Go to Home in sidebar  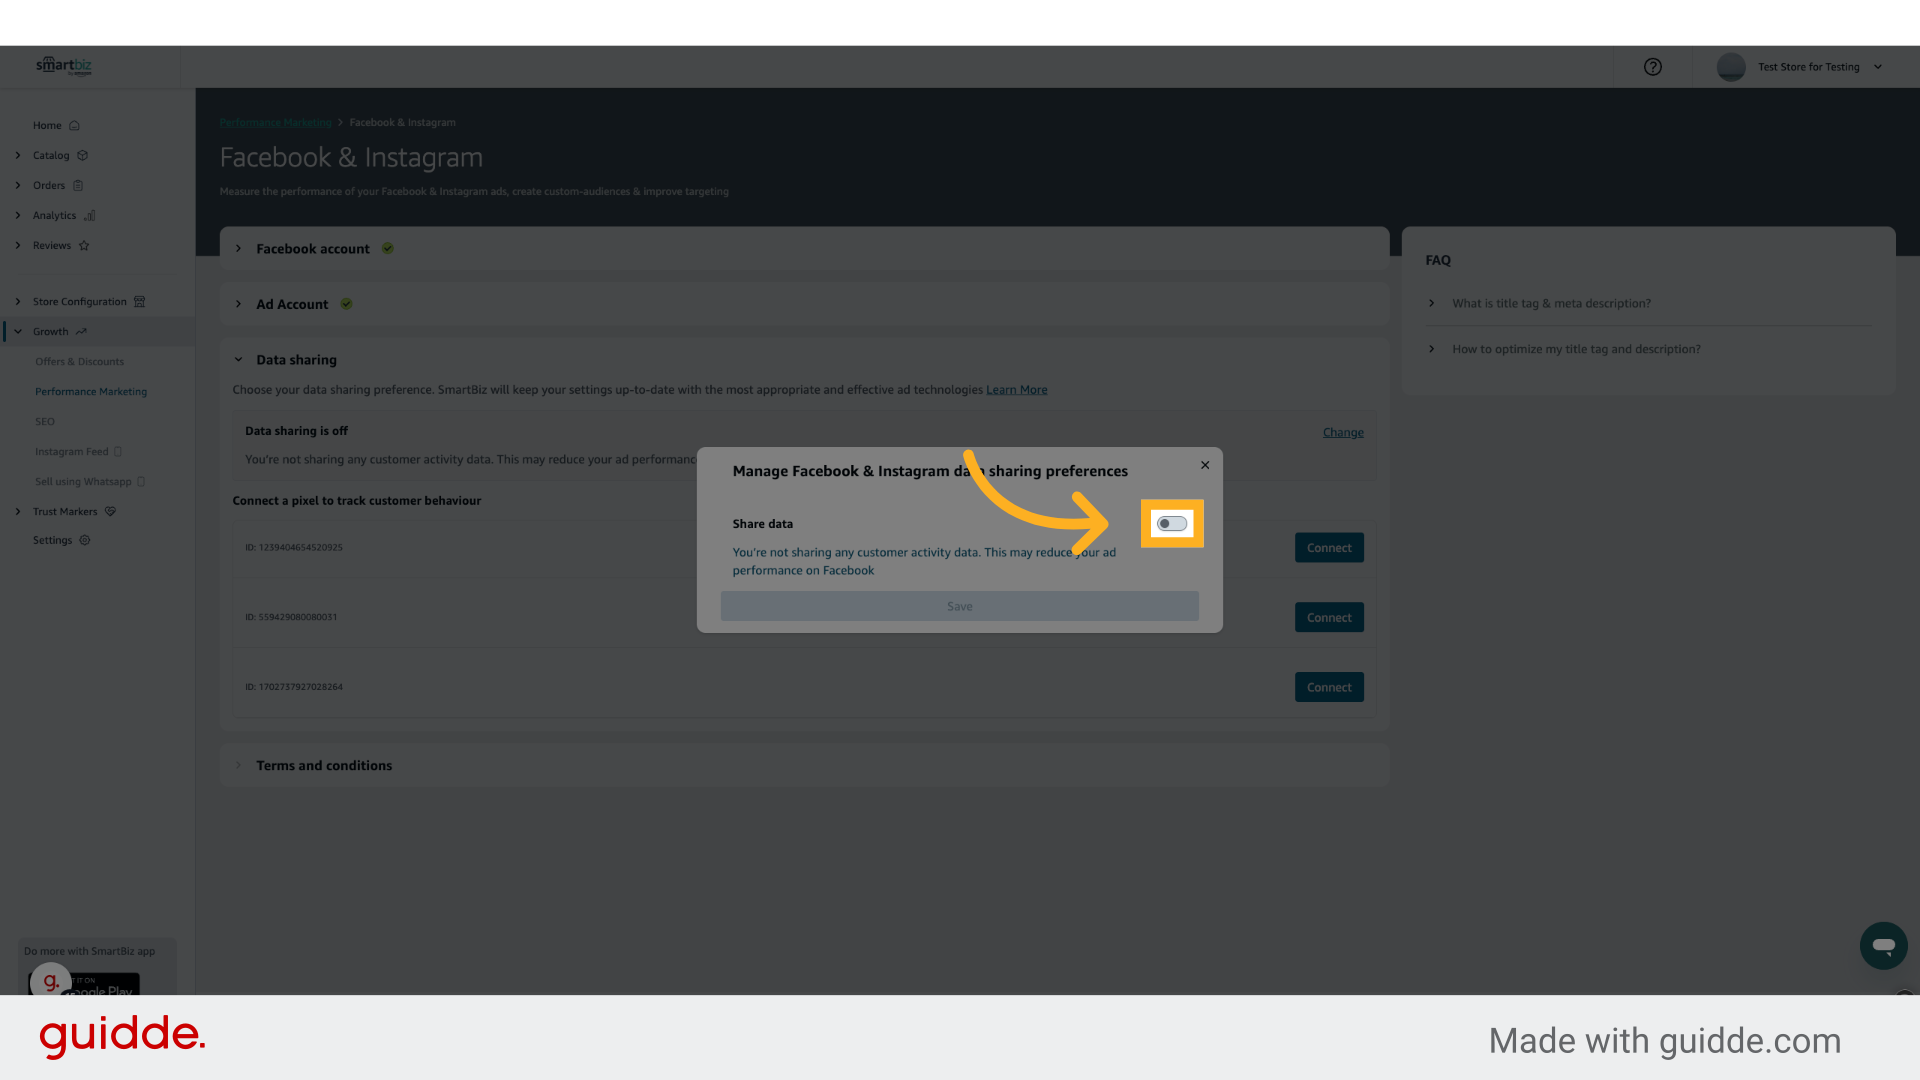coord(47,126)
